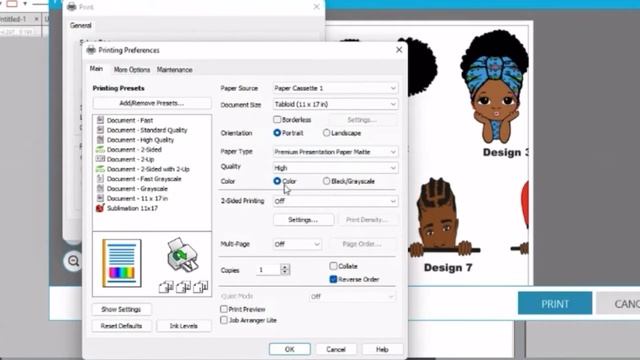Click Cancel in Printing Preferences
This screenshot has height=360, width=640.
pos(336,349)
